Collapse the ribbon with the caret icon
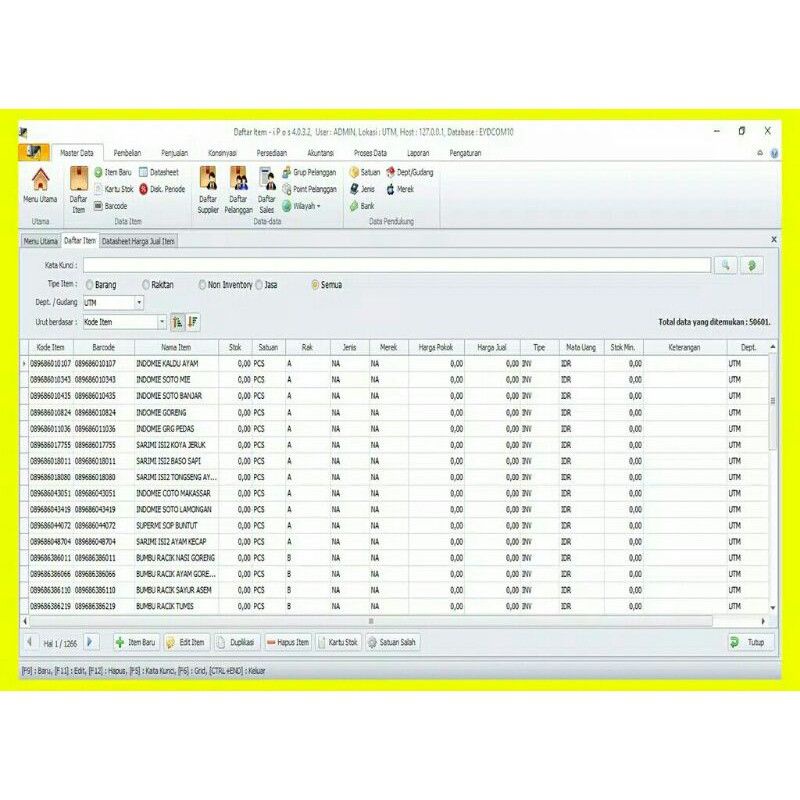The width and height of the screenshot is (800, 800). click(x=760, y=153)
